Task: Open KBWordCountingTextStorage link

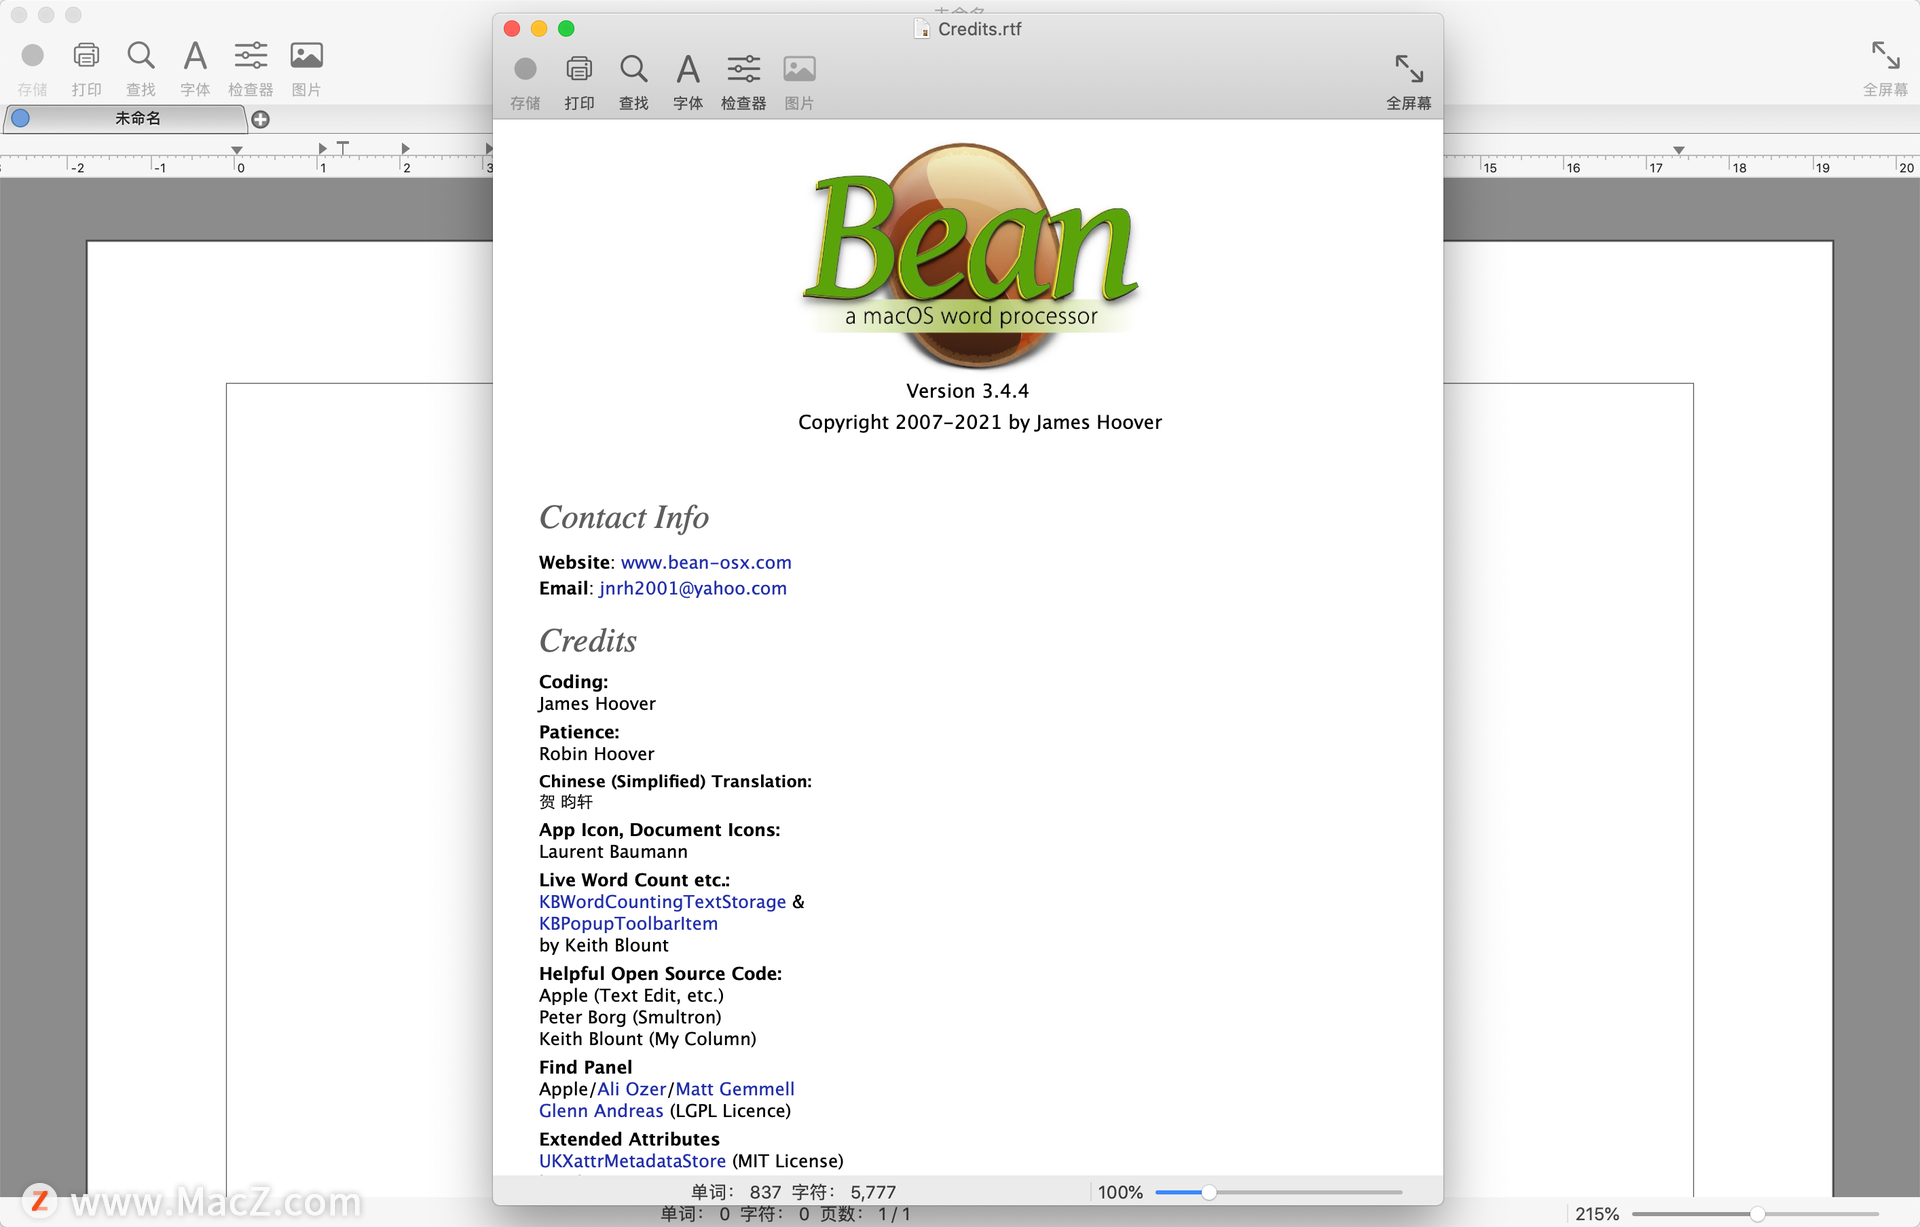Action: click(x=662, y=902)
